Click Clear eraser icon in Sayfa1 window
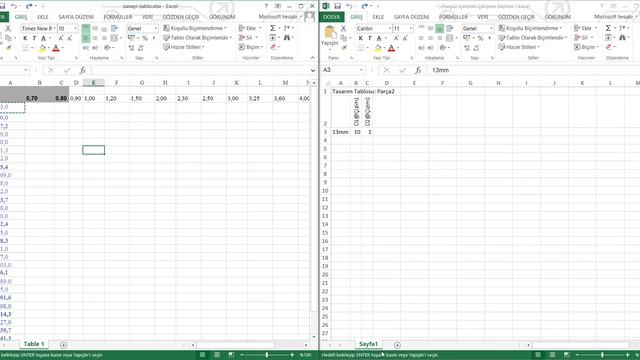 609,47
